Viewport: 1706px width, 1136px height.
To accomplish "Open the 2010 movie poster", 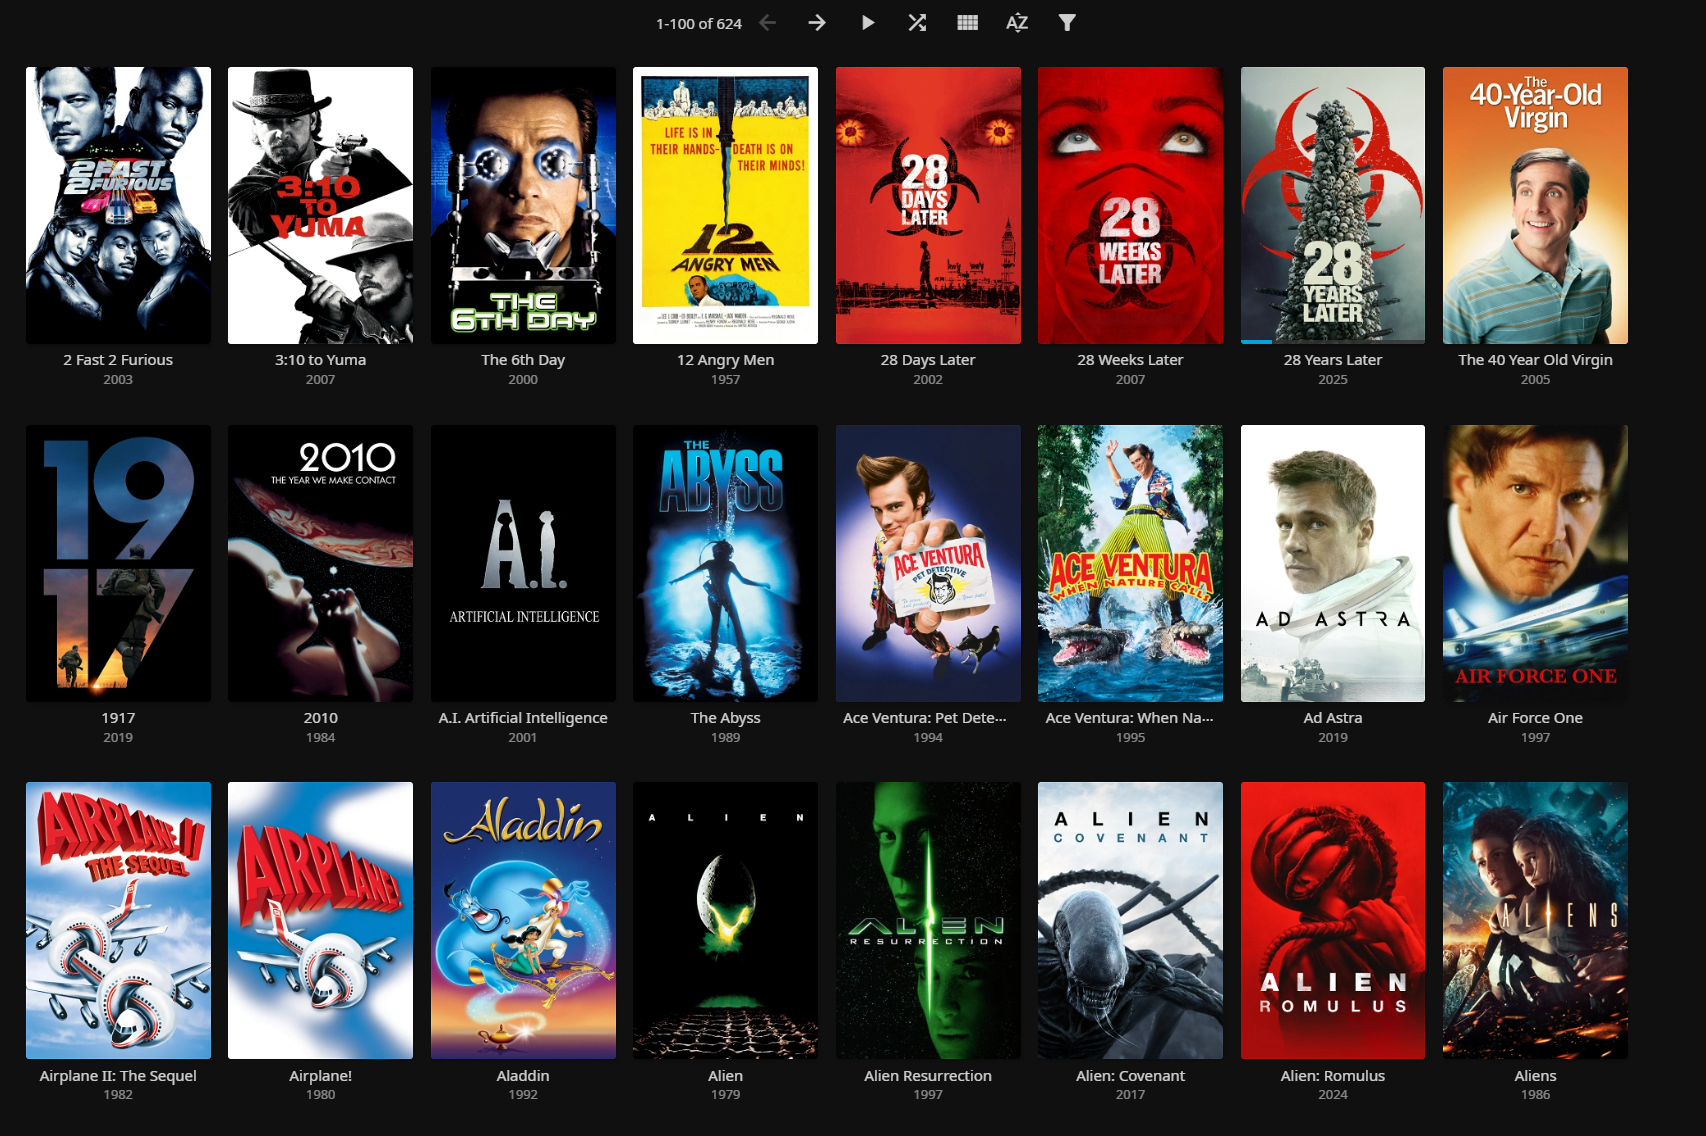I will tap(320, 563).
